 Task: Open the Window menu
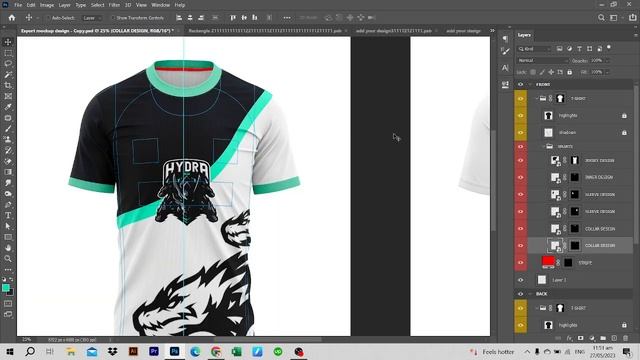click(160, 5)
